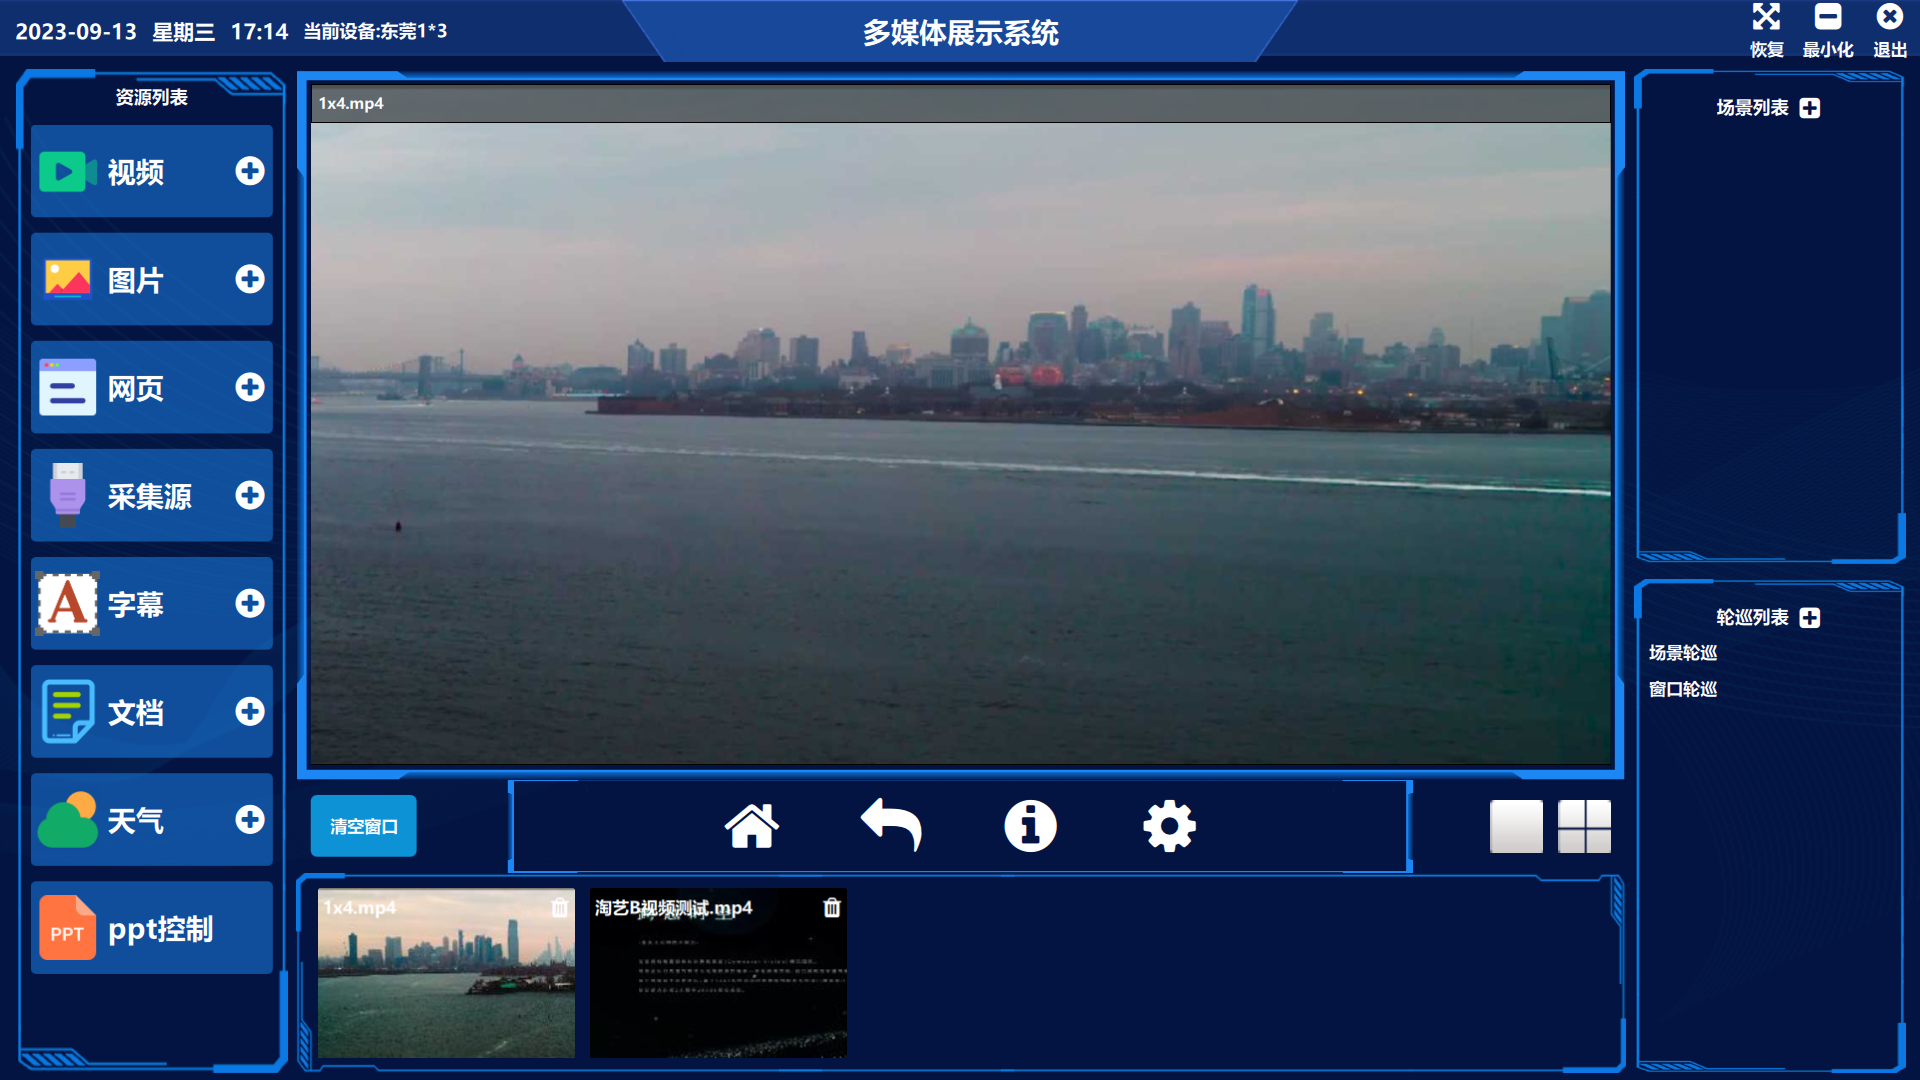Delete 1x4.mp4 thumbnail with trash icon

(559, 907)
